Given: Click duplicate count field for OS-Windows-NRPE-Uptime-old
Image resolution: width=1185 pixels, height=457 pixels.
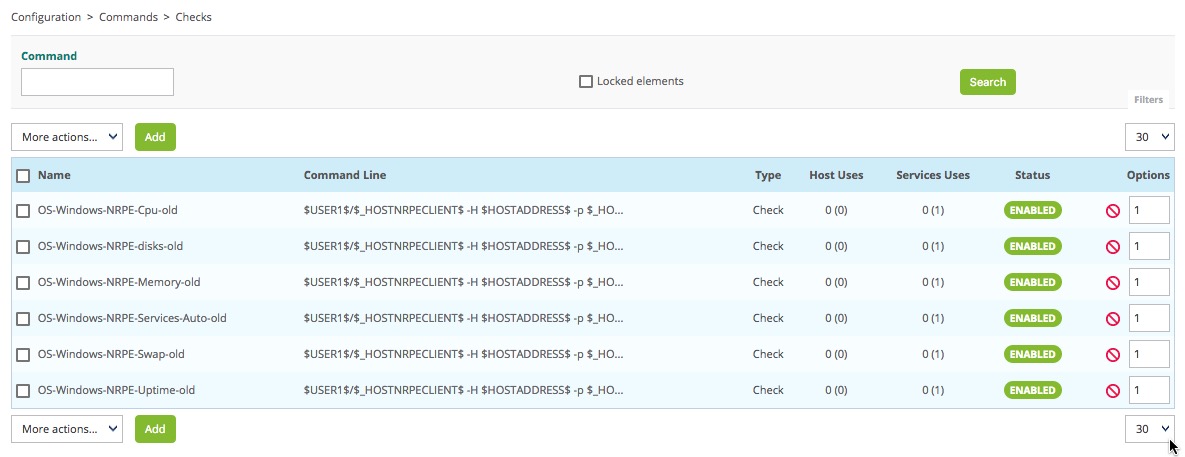Looking at the screenshot, I should point(1149,390).
